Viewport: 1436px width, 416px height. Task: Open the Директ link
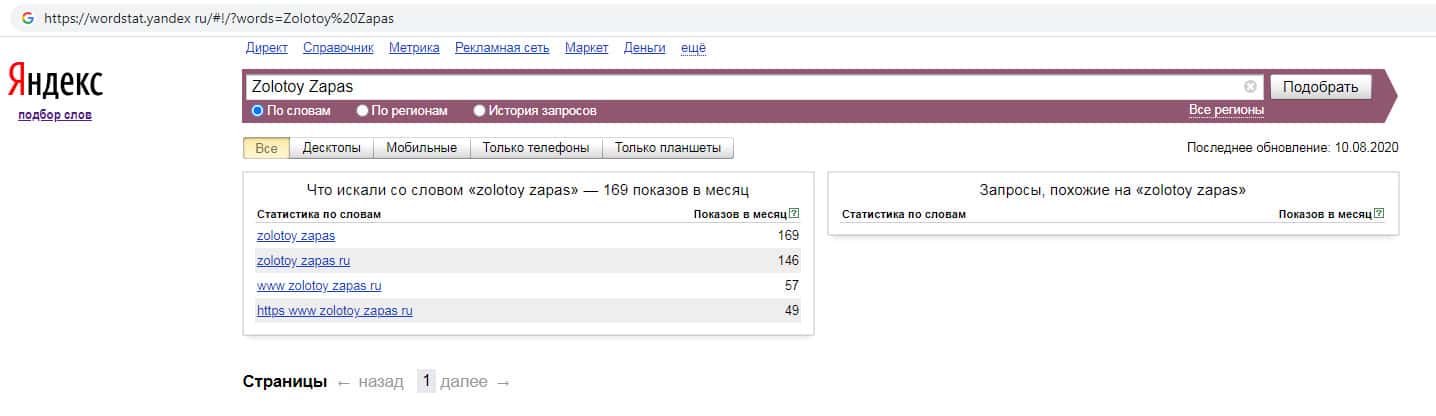coord(266,48)
